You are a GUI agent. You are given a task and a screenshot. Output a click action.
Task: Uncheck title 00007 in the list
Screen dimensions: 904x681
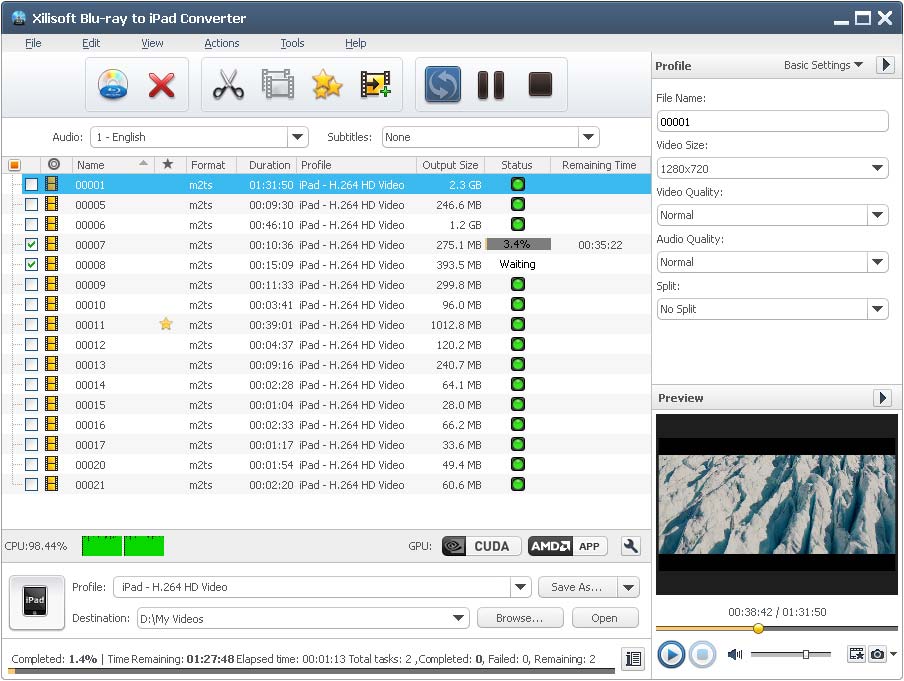(31, 244)
